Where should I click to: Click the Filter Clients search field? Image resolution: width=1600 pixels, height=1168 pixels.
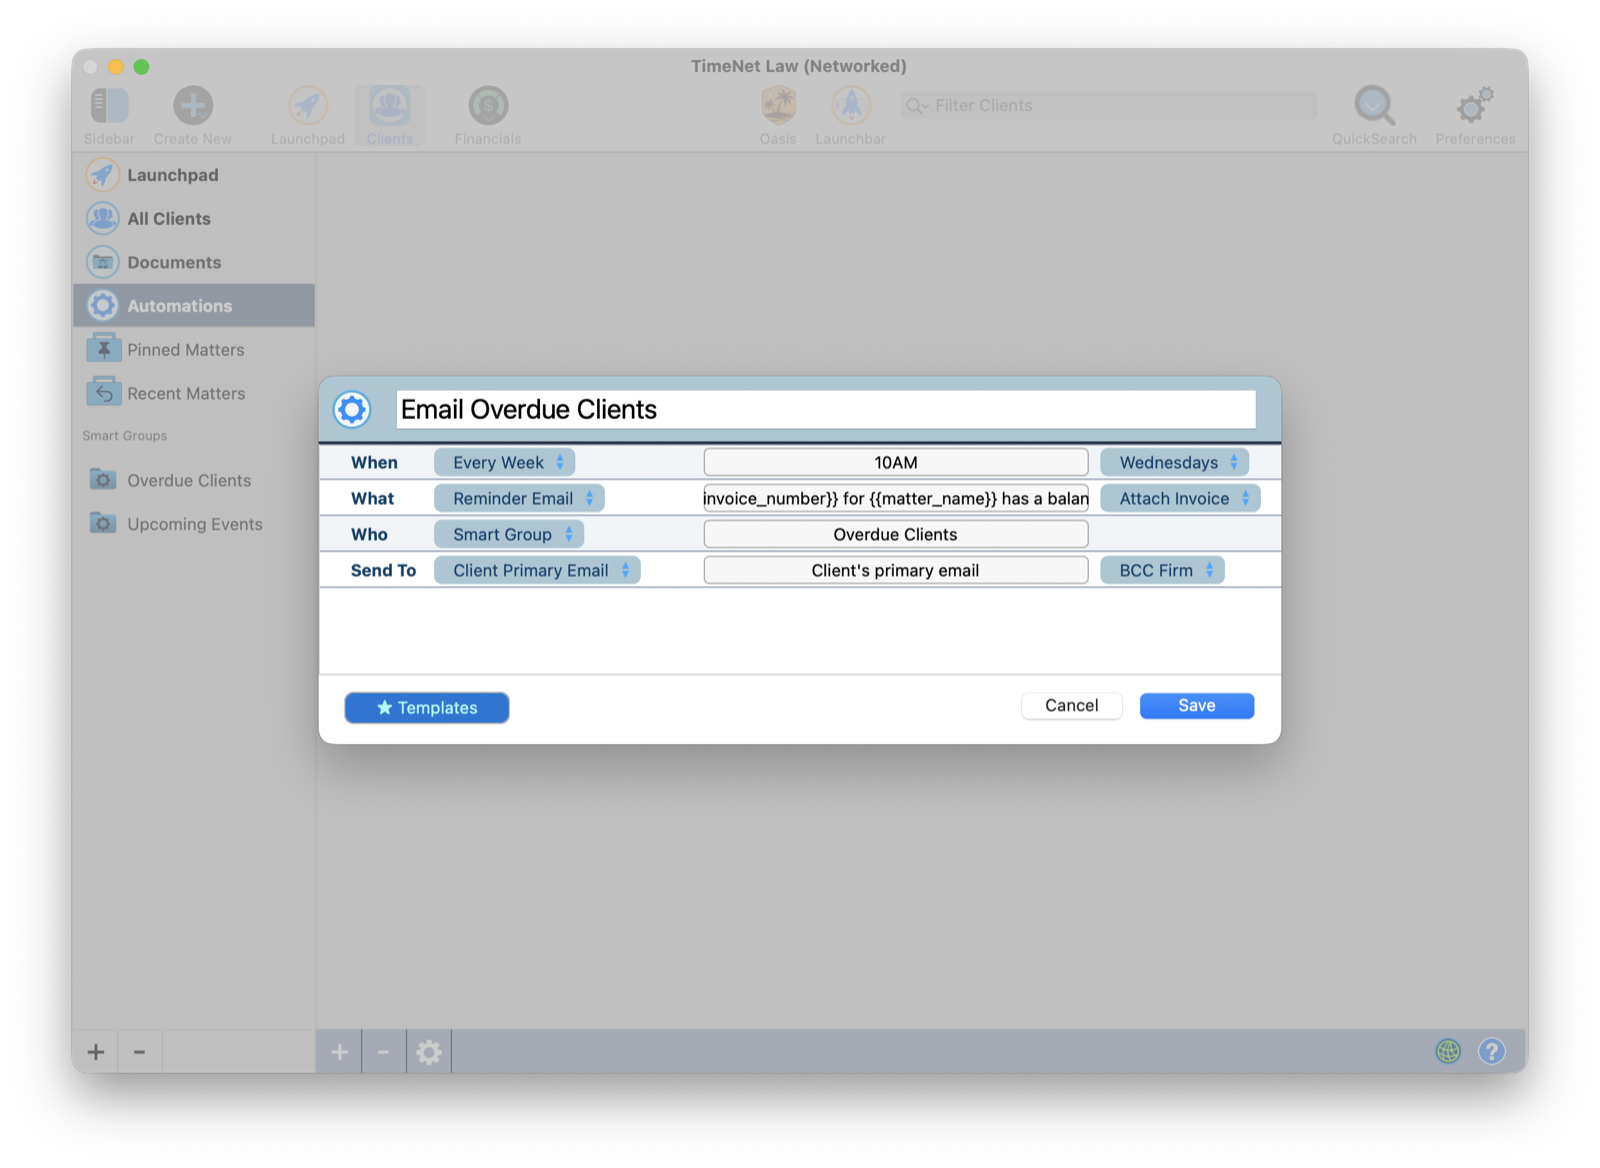(1109, 105)
